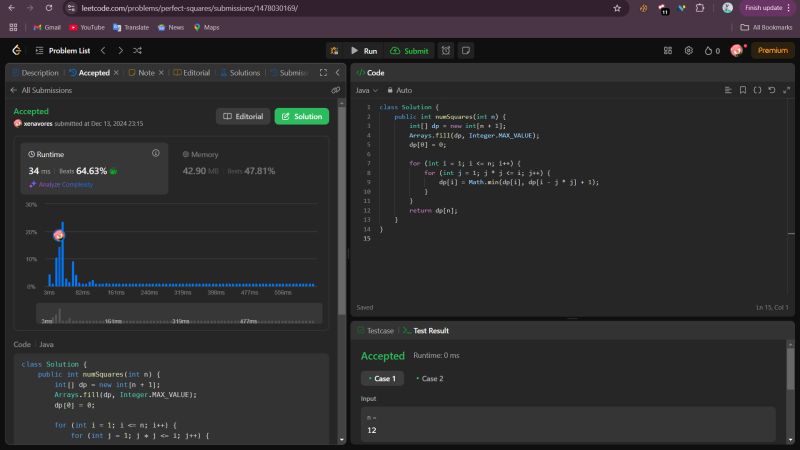Reset code with the revert arrow icon

[x=771, y=90]
